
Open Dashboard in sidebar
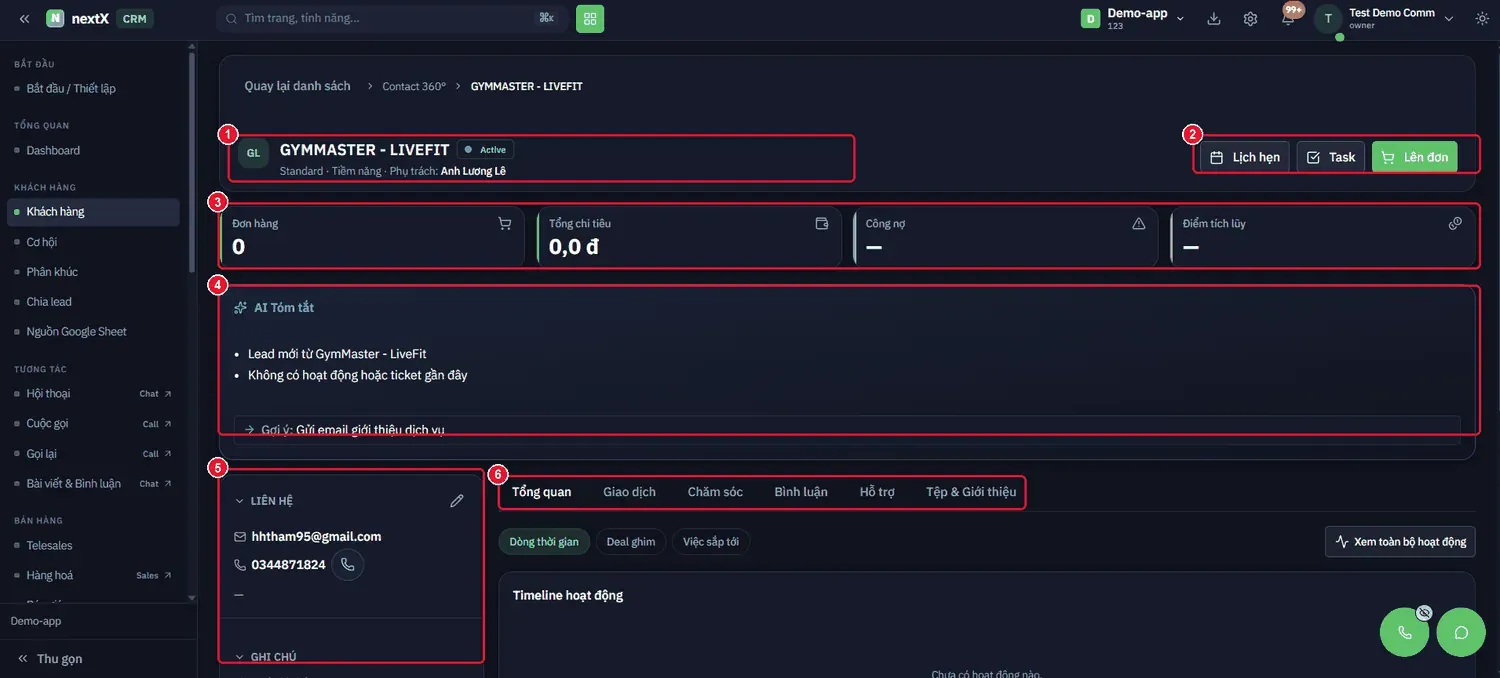pyautogui.click(x=53, y=151)
